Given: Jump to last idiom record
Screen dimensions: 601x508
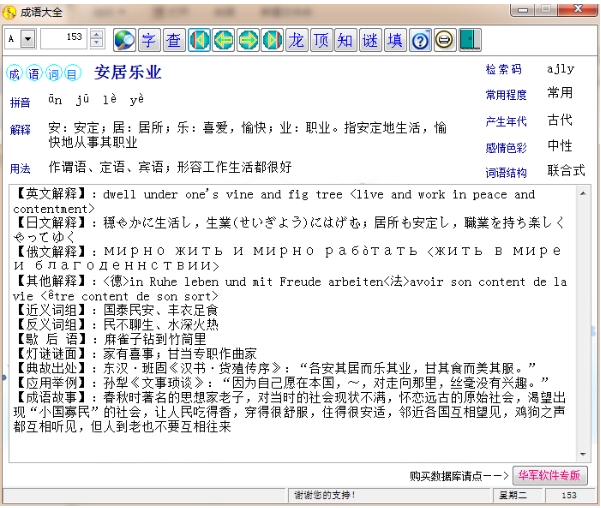Looking at the screenshot, I should pyautogui.click(x=273, y=40).
